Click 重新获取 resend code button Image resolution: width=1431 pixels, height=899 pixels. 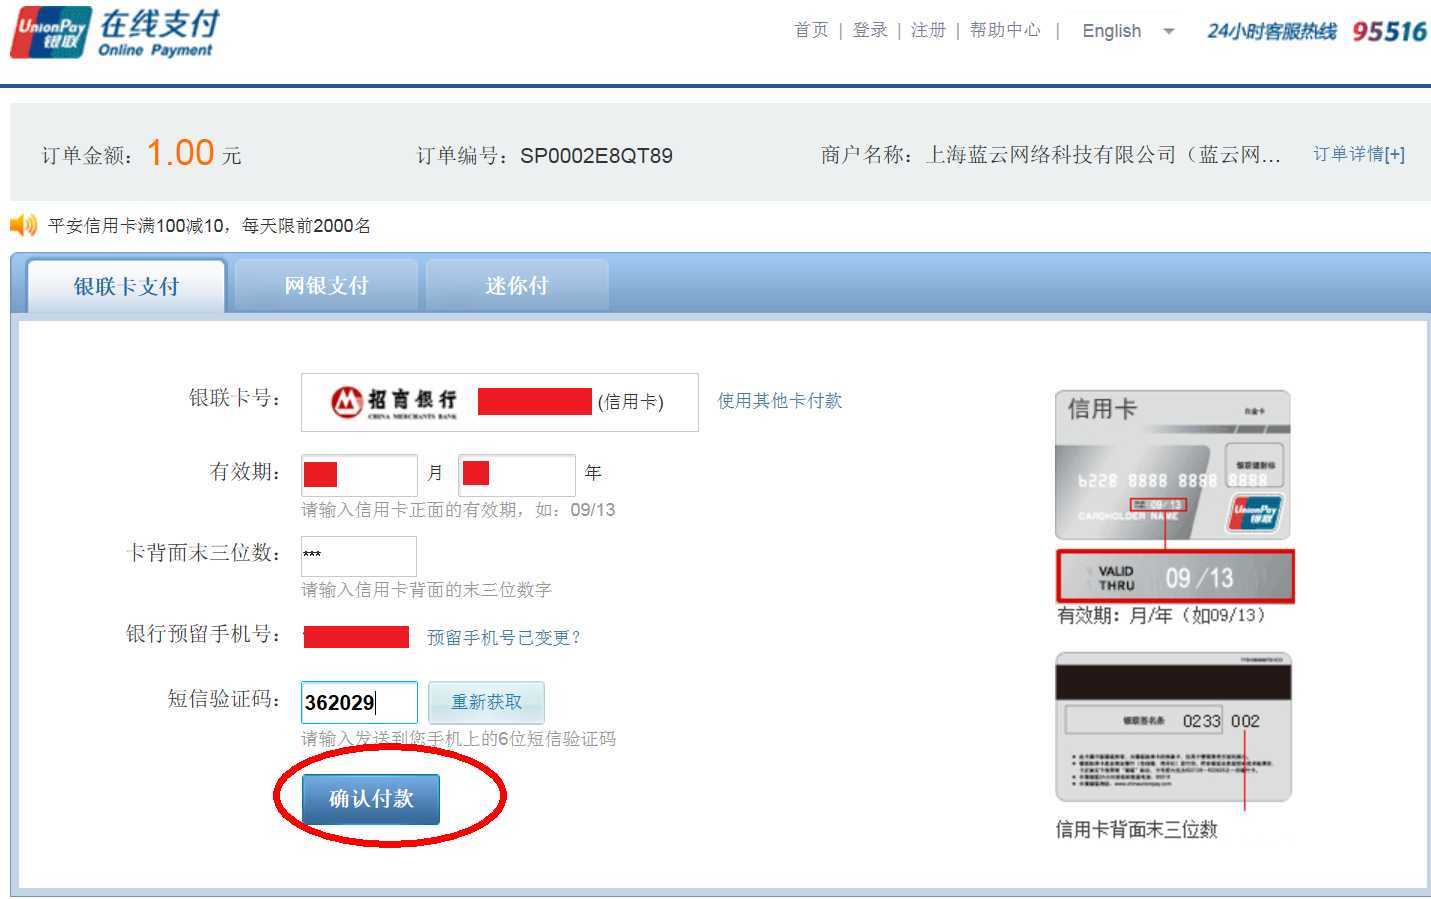coord(486,702)
